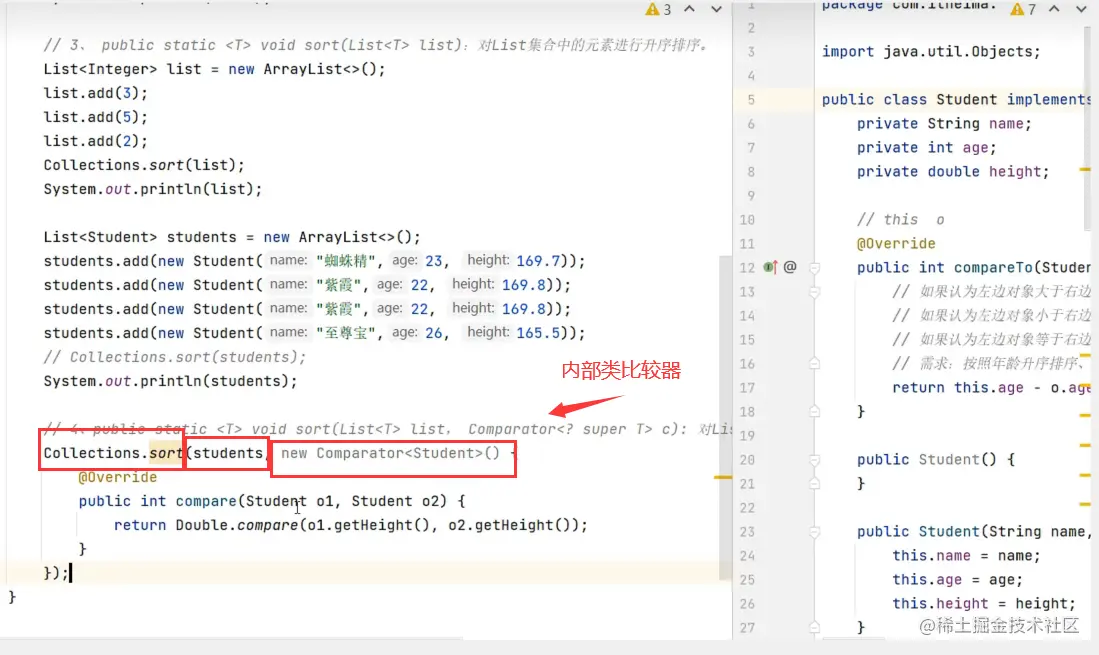Click 'this.name = name;' assignment
The height and width of the screenshot is (655, 1099).
966,556
